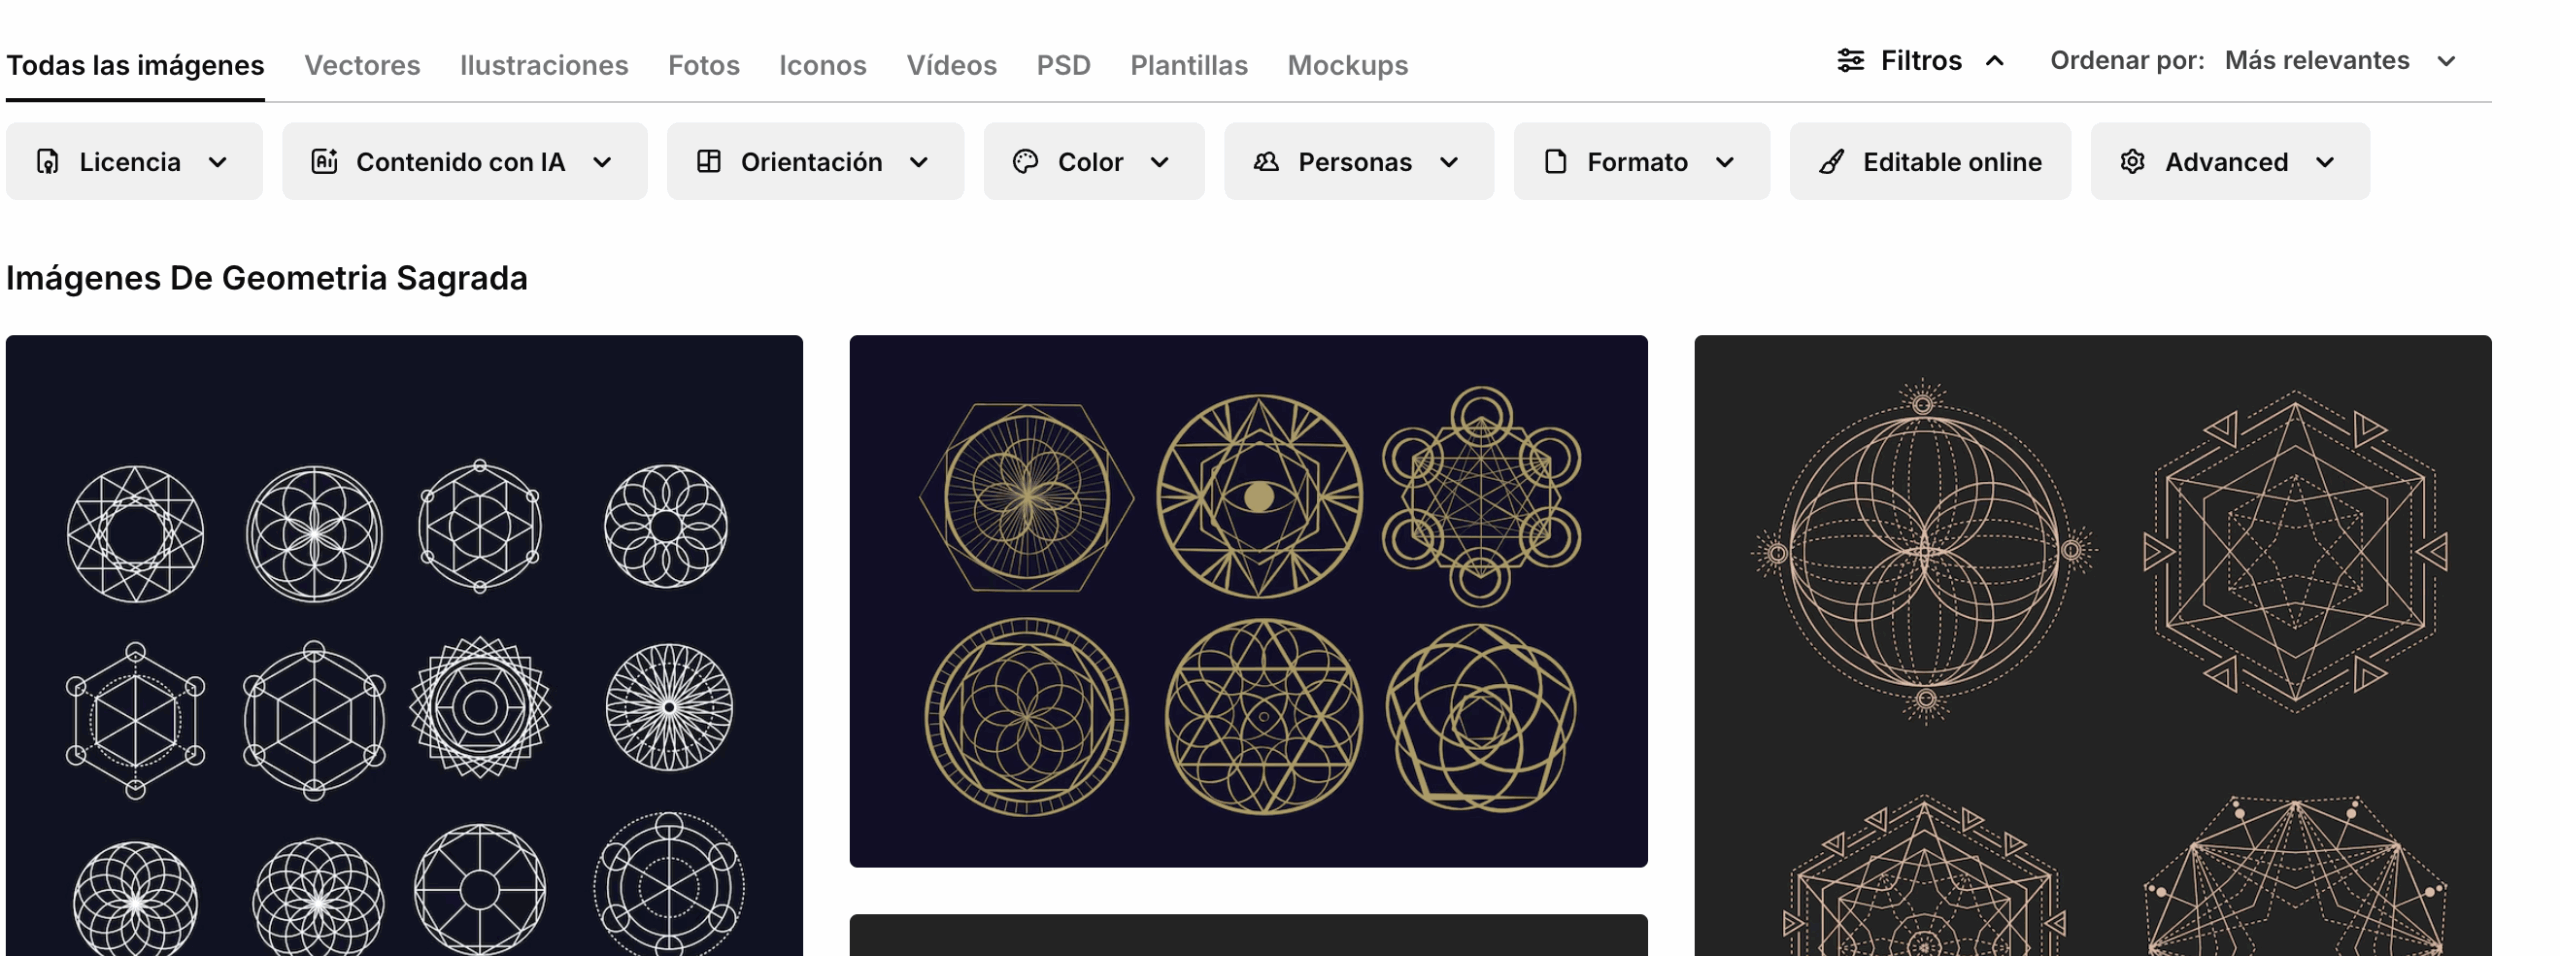The width and height of the screenshot is (2560, 956).
Task: Click the Formato document icon
Action: [1555, 162]
